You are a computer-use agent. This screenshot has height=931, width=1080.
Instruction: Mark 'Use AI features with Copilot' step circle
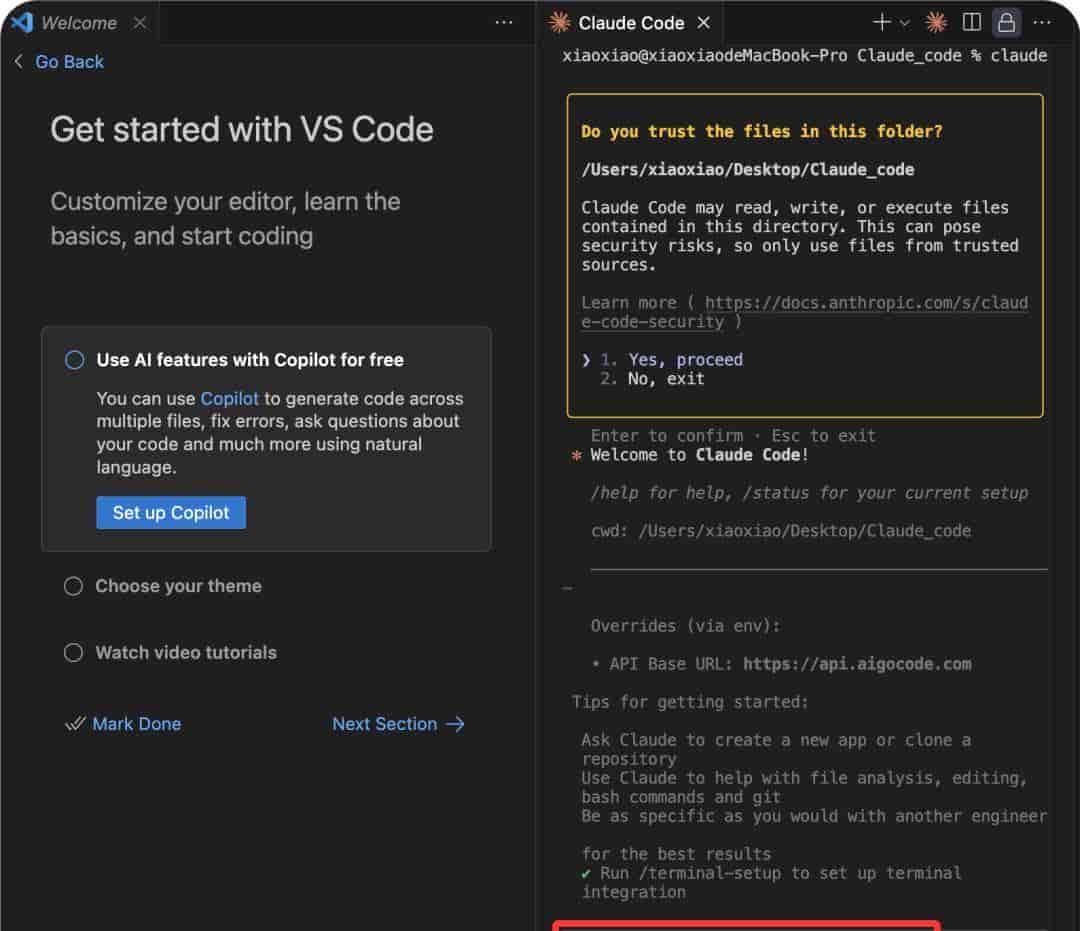point(74,359)
